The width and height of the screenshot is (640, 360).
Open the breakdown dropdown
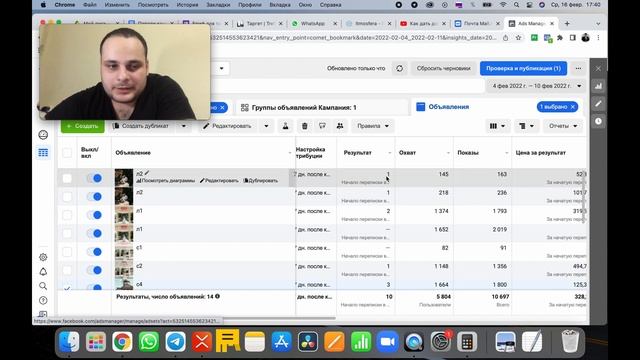(526, 126)
